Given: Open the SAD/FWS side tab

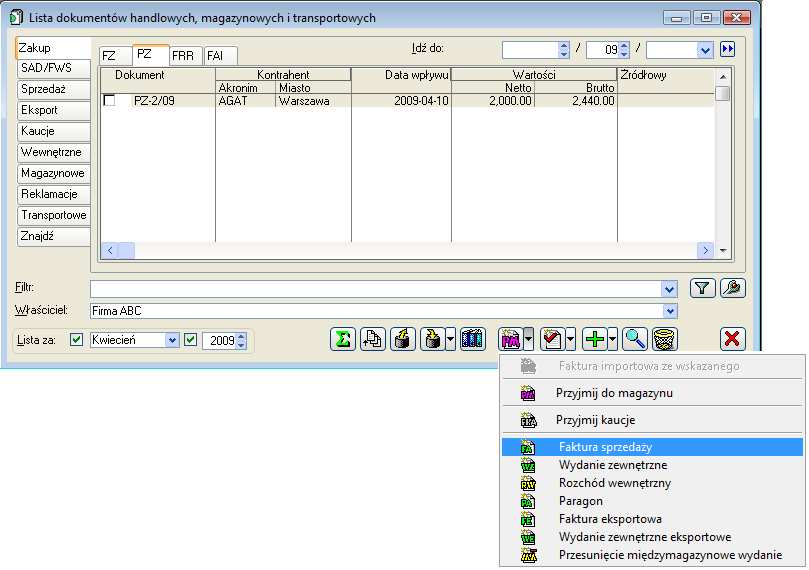Looking at the screenshot, I should coord(54,68).
